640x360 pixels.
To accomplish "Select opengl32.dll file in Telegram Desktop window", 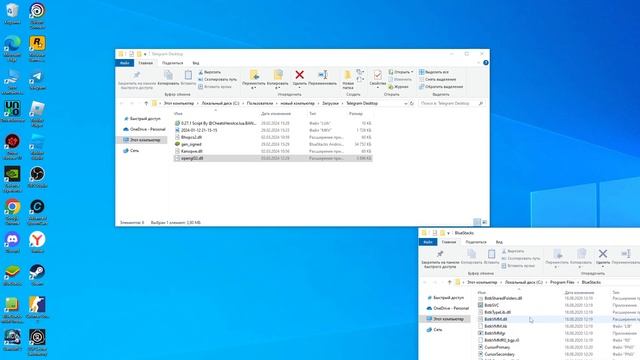I will 273,158.
